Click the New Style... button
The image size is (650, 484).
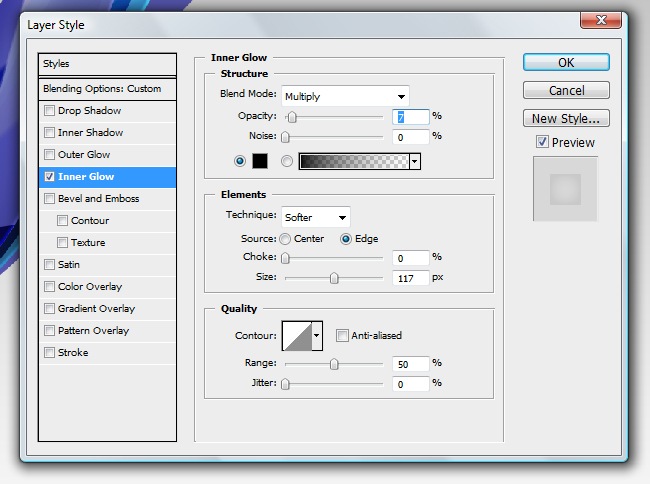point(566,118)
